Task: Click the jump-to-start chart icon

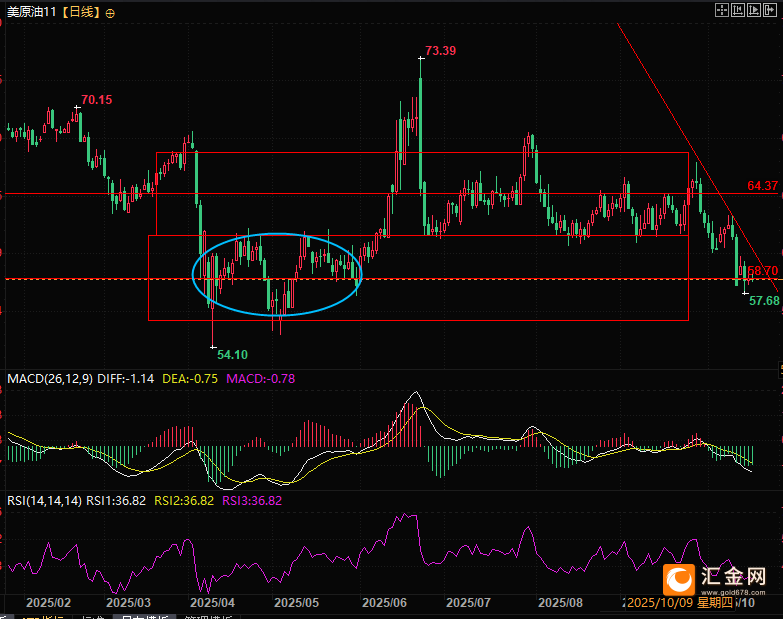Action: point(738,10)
